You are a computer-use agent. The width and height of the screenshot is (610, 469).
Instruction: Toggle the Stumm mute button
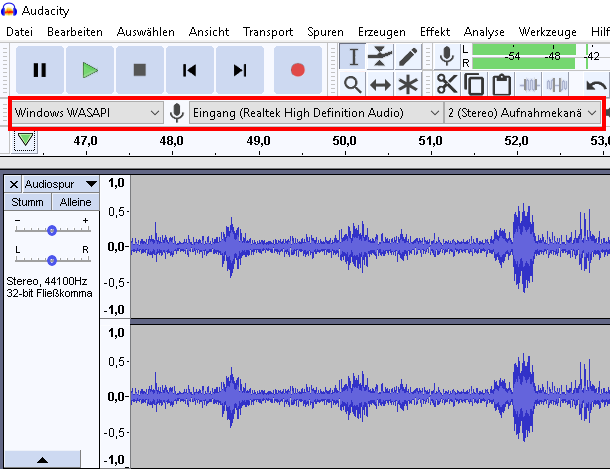tap(27, 202)
